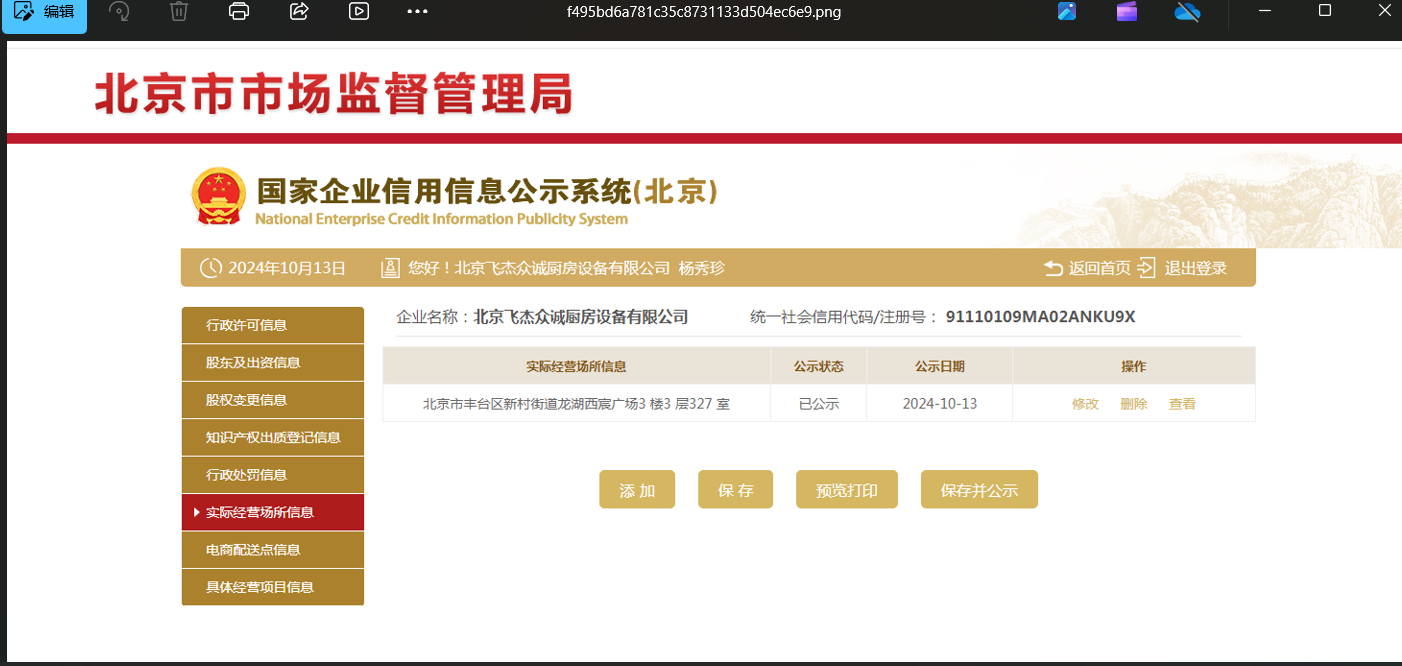The image size is (1402, 666).
Task: Click the OneDrive cloud icon
Action: point(1187,12)
